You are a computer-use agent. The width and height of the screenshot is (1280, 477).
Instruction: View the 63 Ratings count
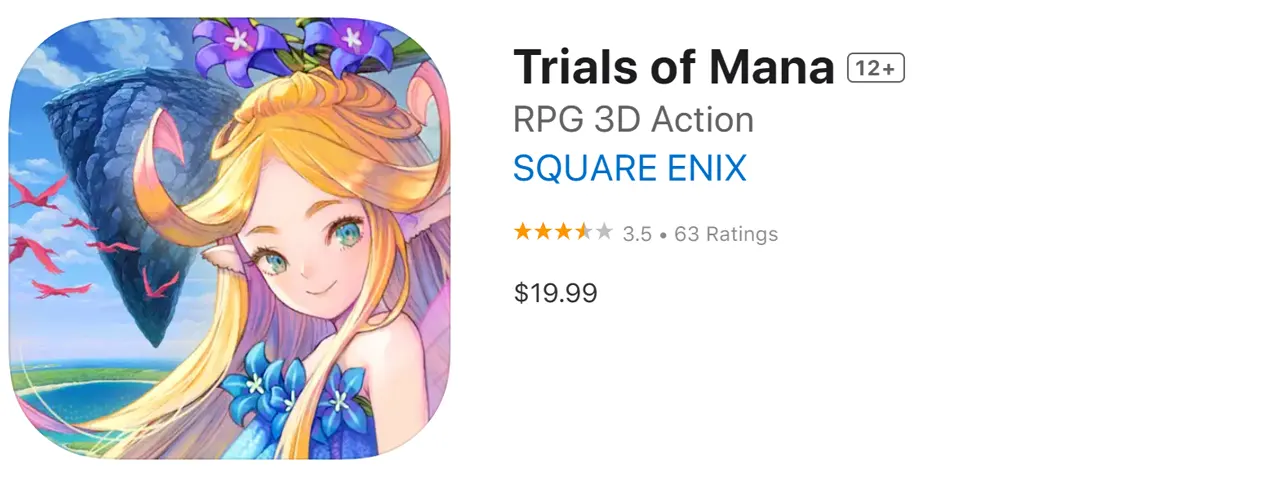coord(726,234)
